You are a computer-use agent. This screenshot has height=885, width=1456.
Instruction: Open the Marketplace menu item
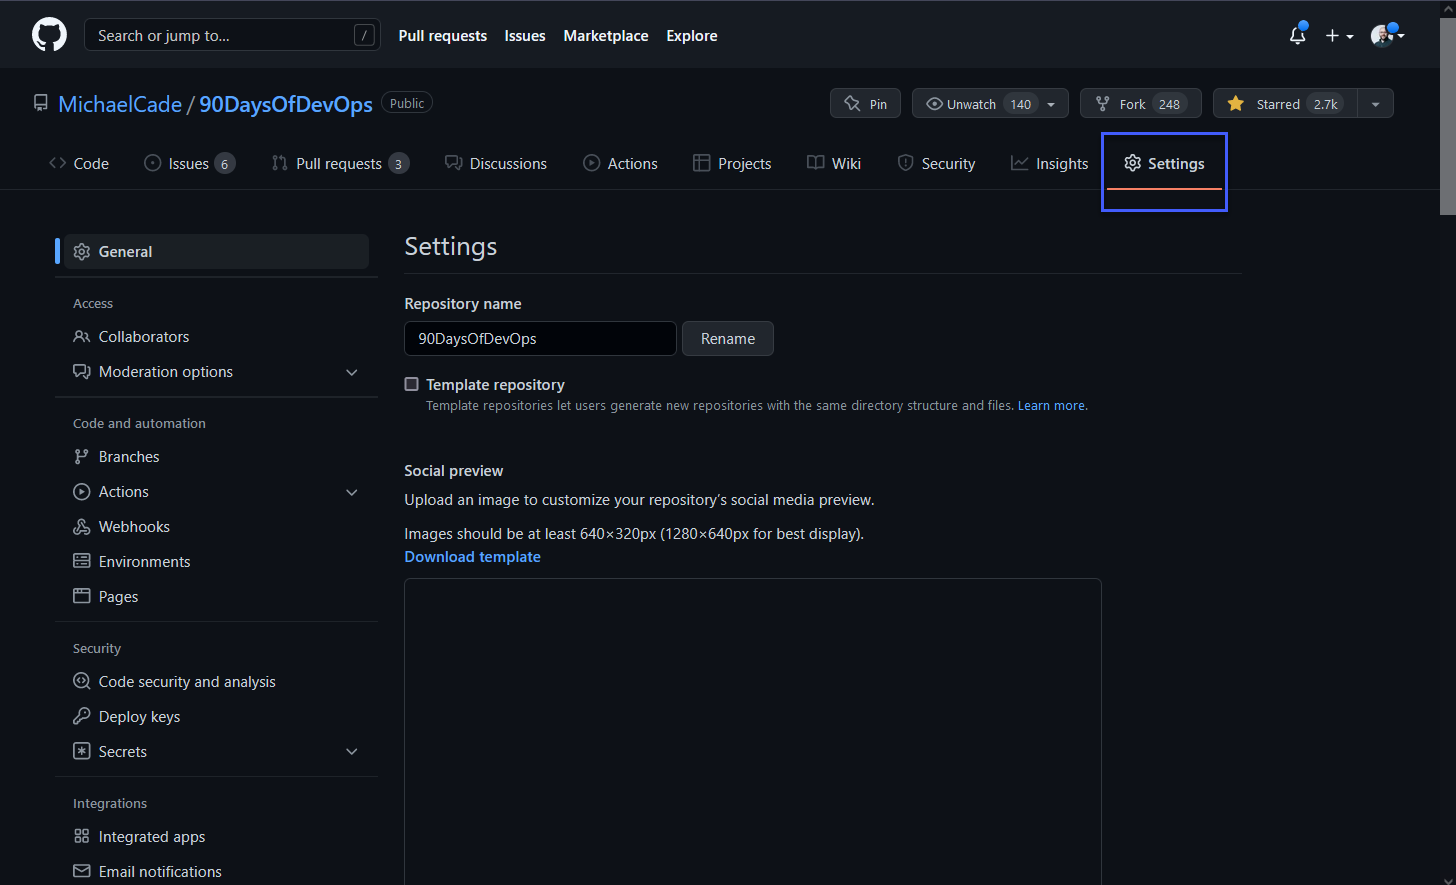[x=606, y=35]
